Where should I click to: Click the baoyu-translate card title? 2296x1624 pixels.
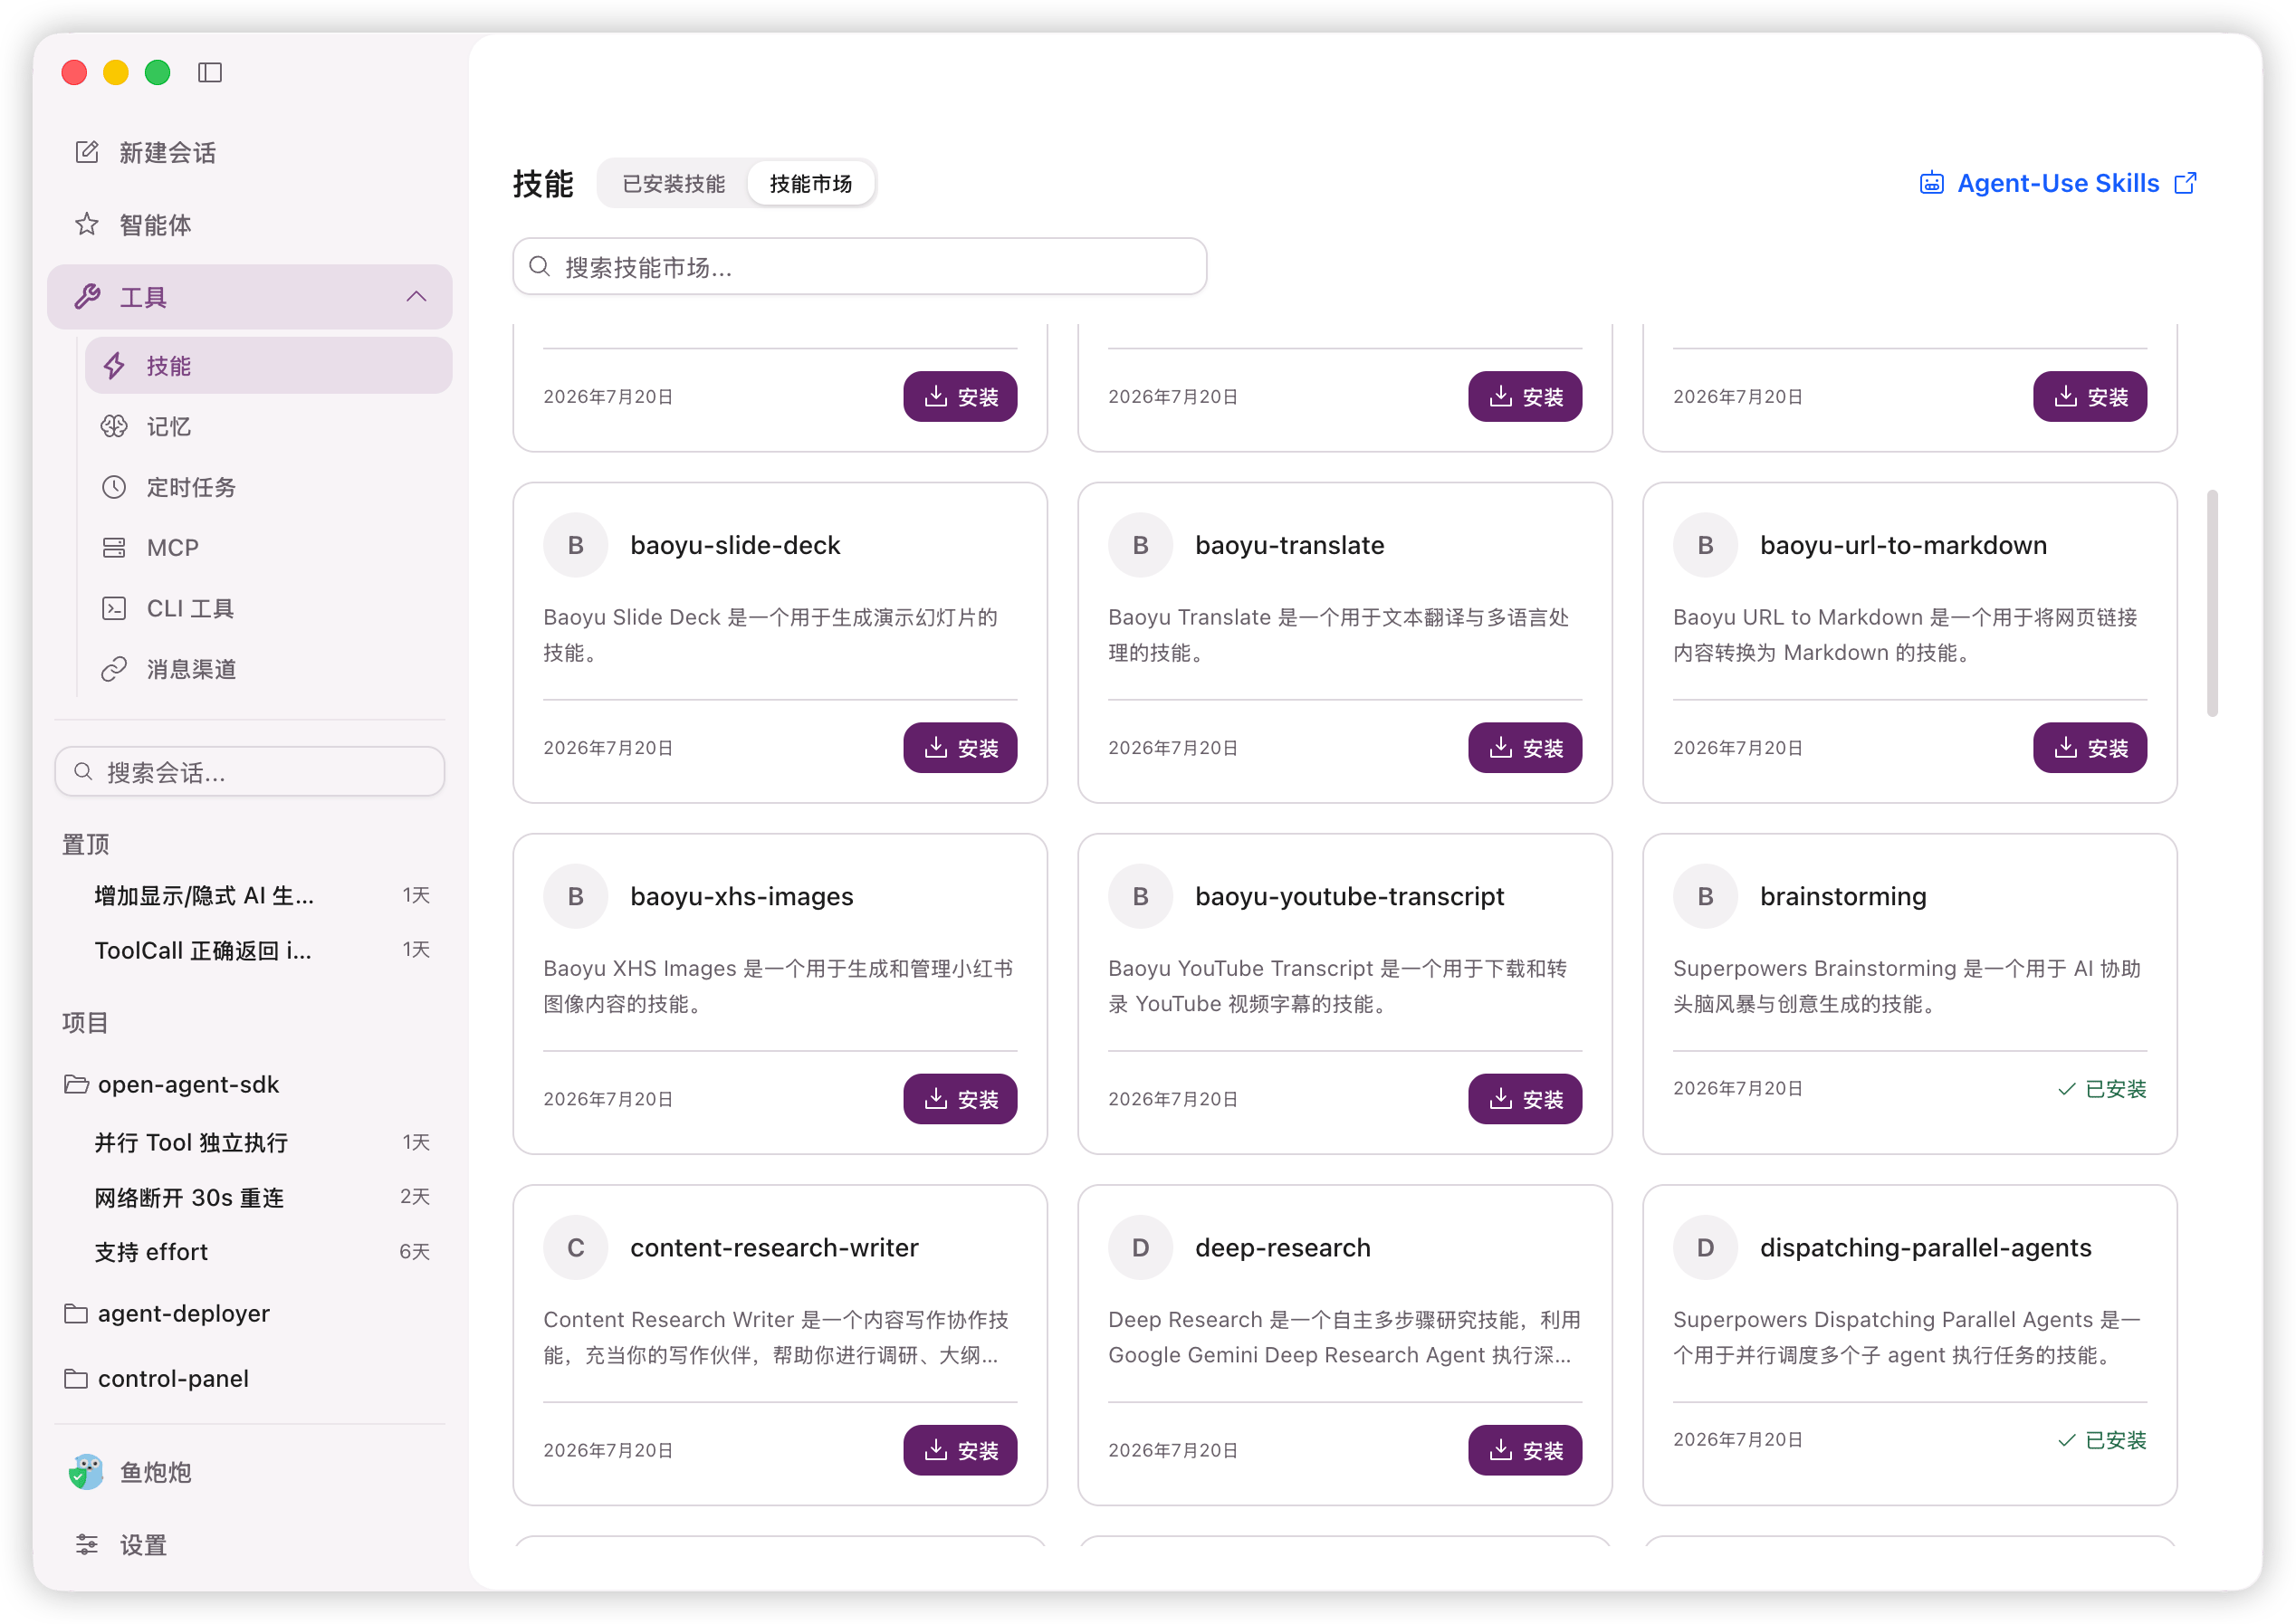[1289, 545]
